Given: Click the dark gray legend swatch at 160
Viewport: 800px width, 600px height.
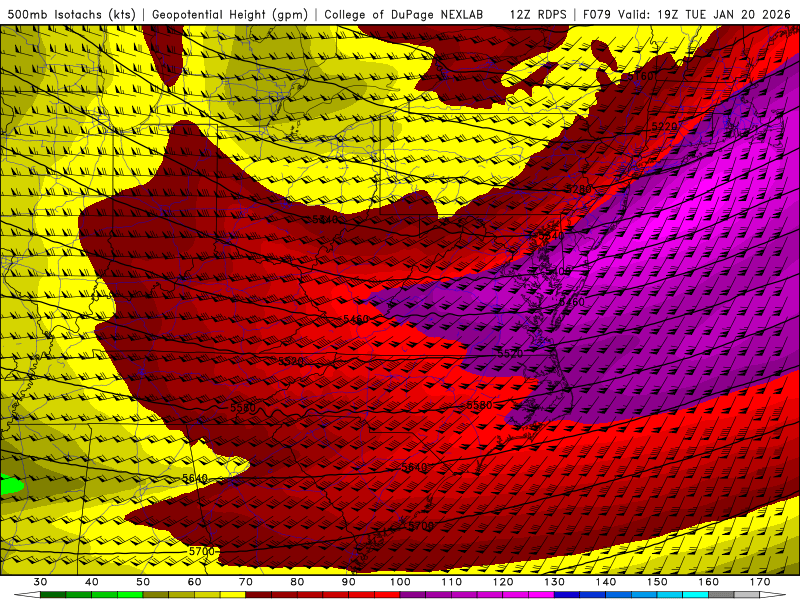Looking at the screenshot, I should coord(721,596).
